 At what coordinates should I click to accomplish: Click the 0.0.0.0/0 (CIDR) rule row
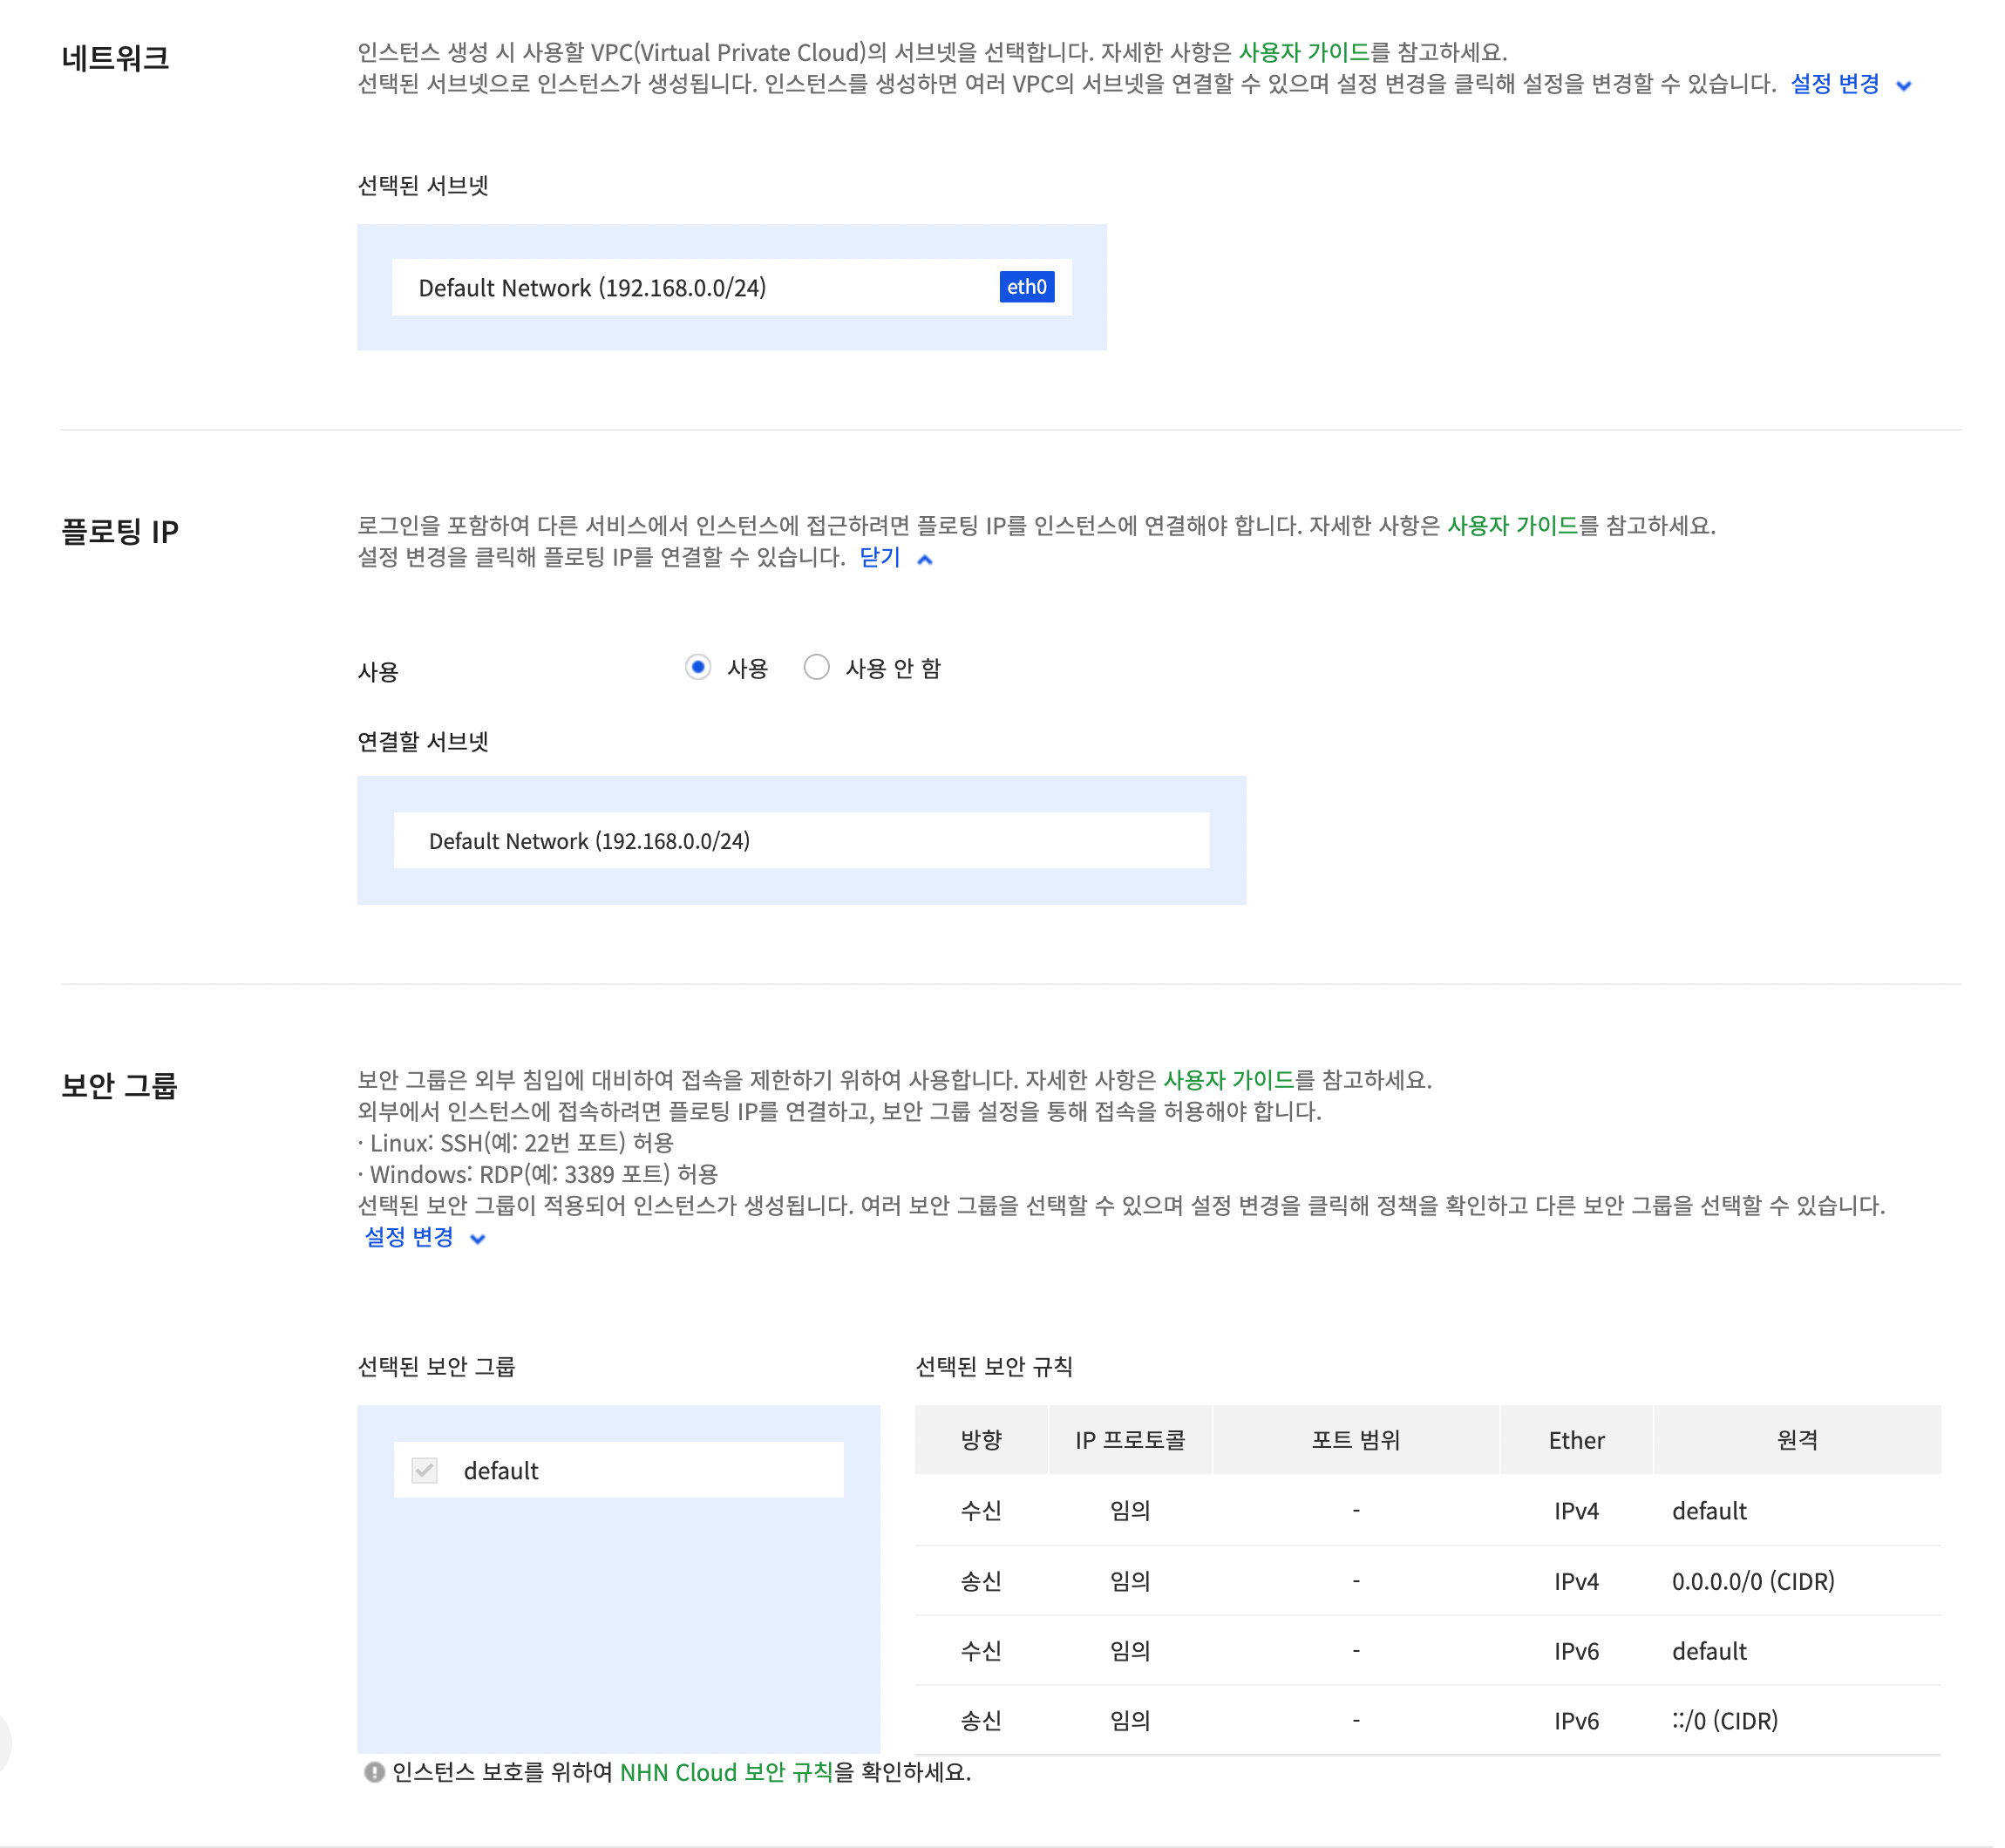(1427, 1581)
